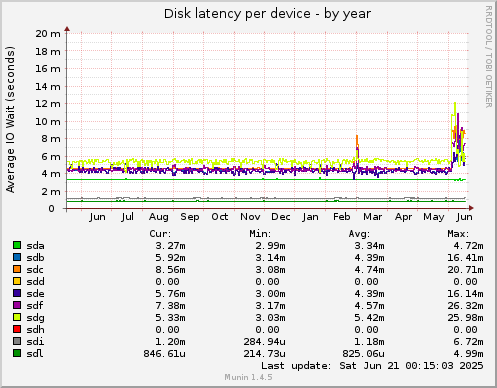Click the 'Min:' column header
The image size is (497, 388).
click(x=260, y=234)
